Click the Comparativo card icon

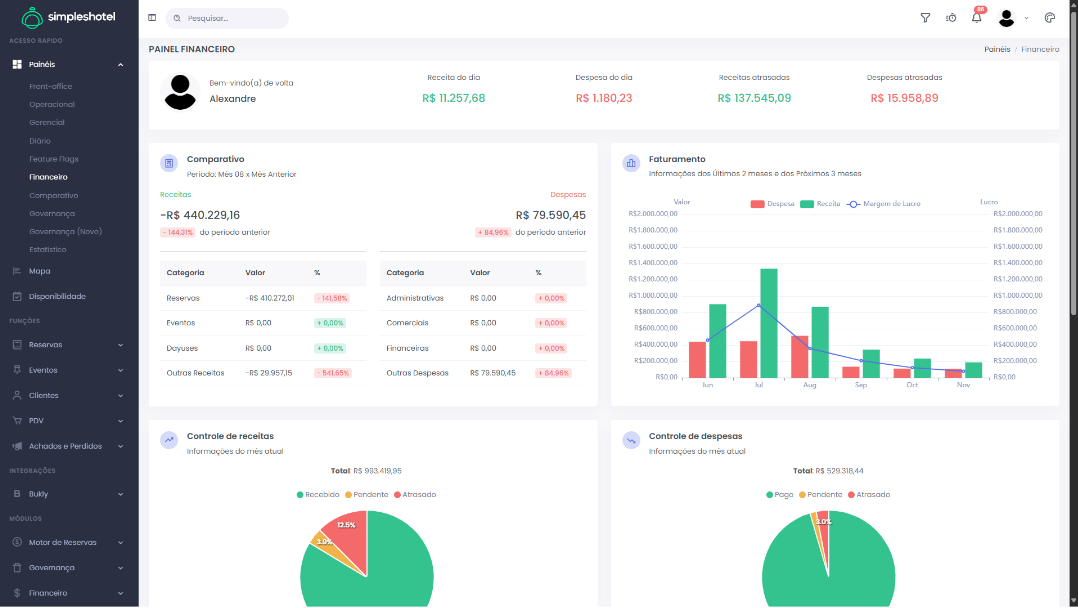(x=168, y=163)
